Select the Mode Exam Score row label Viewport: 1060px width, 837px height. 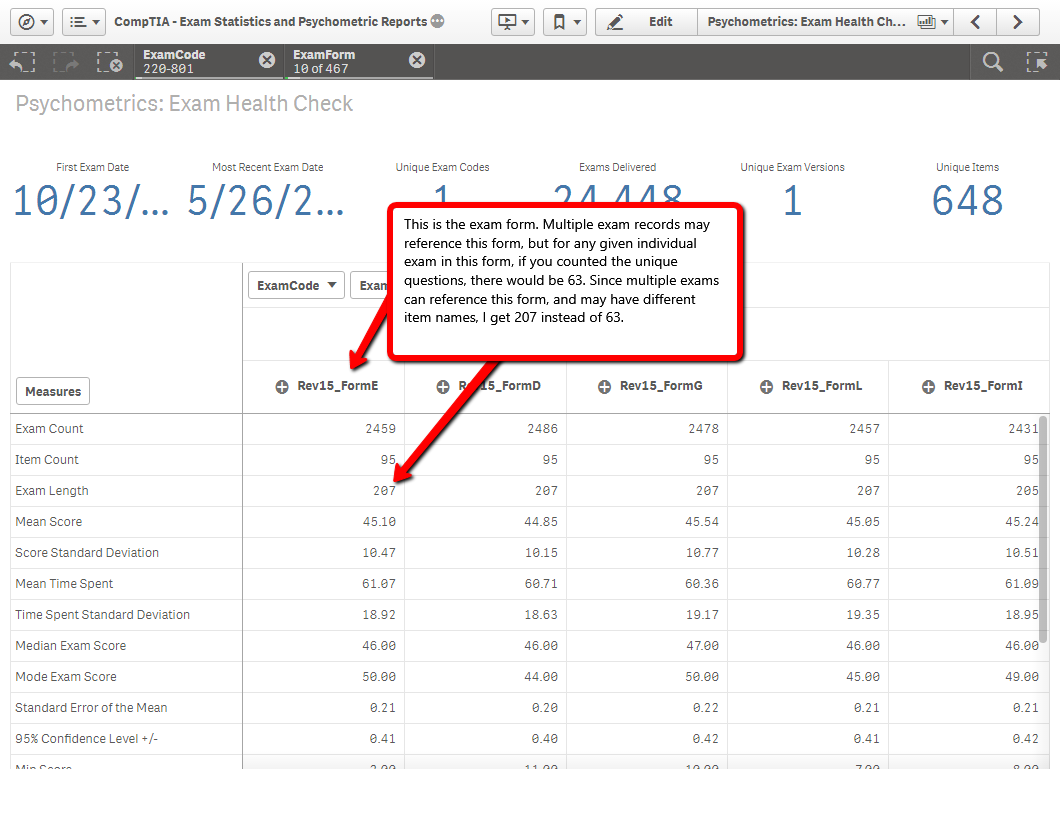(66, 677)
